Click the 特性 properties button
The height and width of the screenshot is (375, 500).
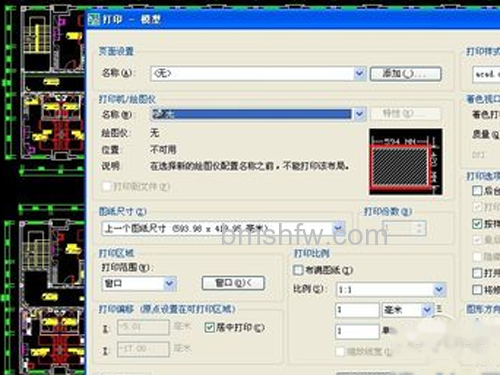tap(406, 114)
